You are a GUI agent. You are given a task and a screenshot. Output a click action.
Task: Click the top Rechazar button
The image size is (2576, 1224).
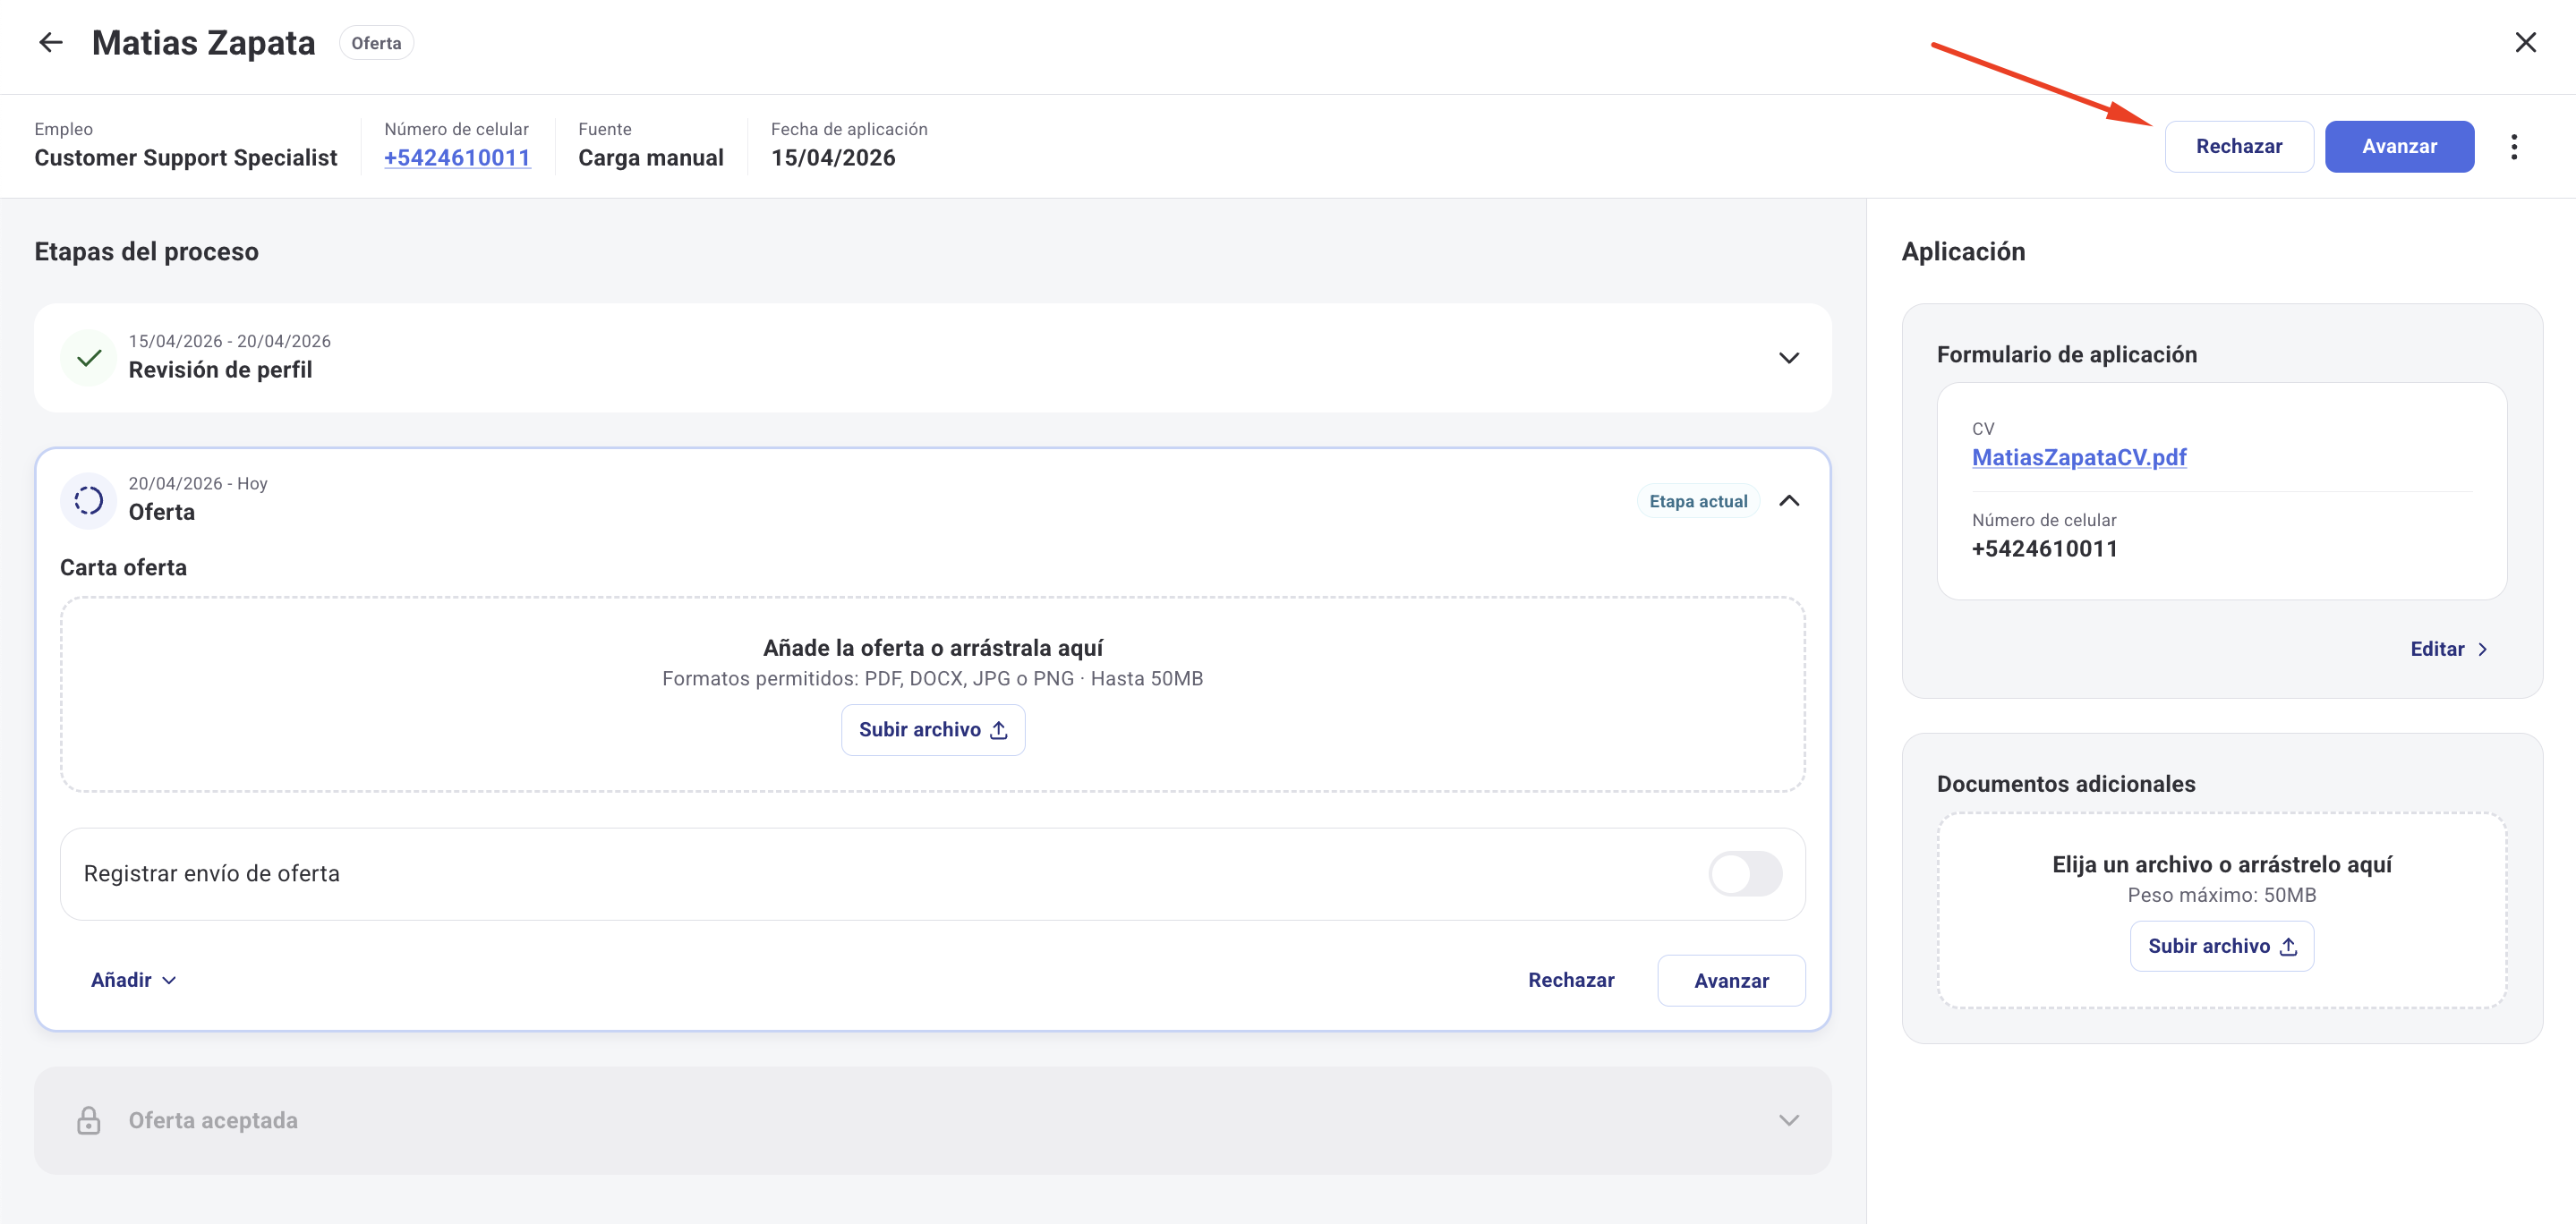pyautogui.click(x=2238, y=147)
